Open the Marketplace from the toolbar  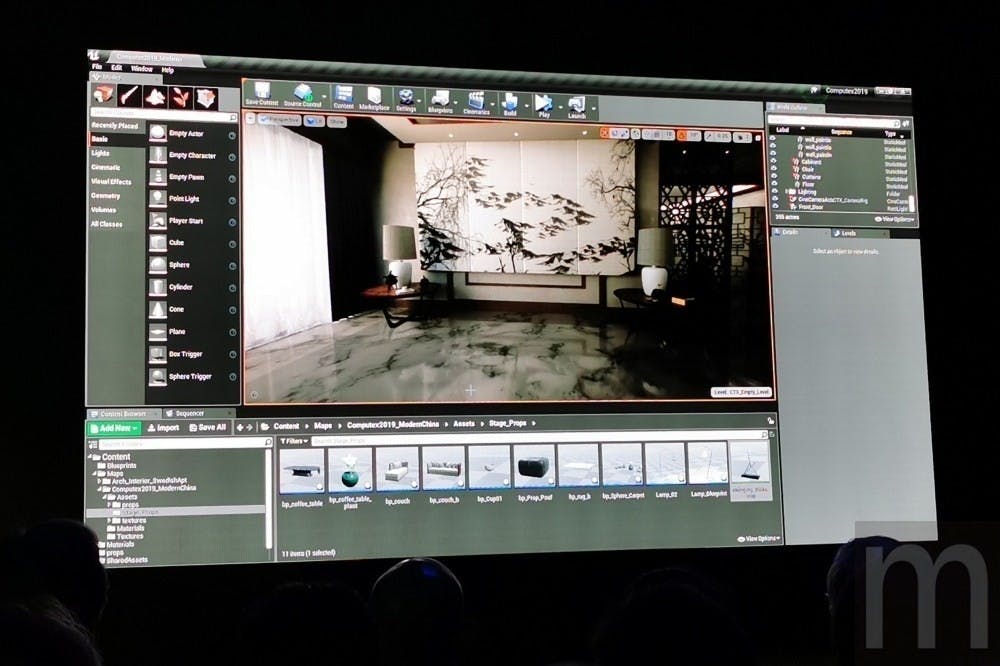click(374, 97)
